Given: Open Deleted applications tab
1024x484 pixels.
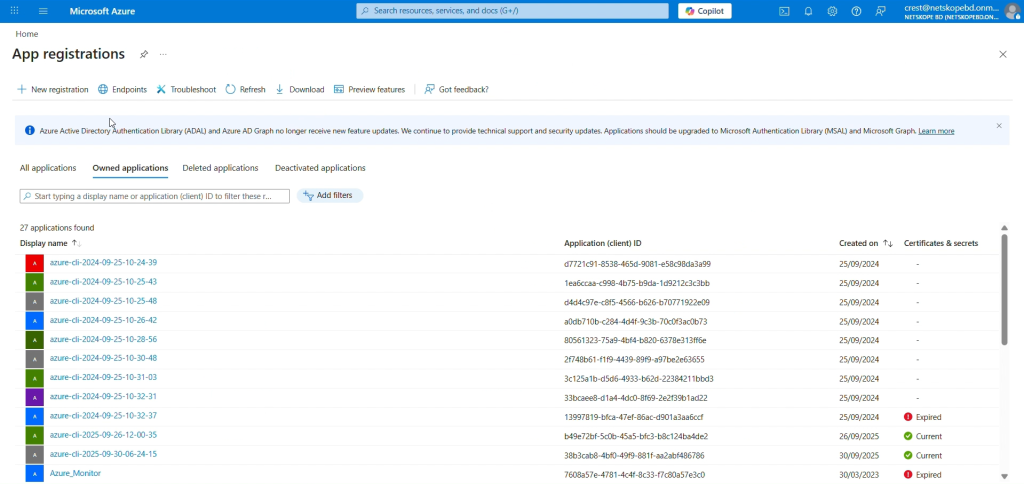Looking at the screenshot, I should point(220,168).
